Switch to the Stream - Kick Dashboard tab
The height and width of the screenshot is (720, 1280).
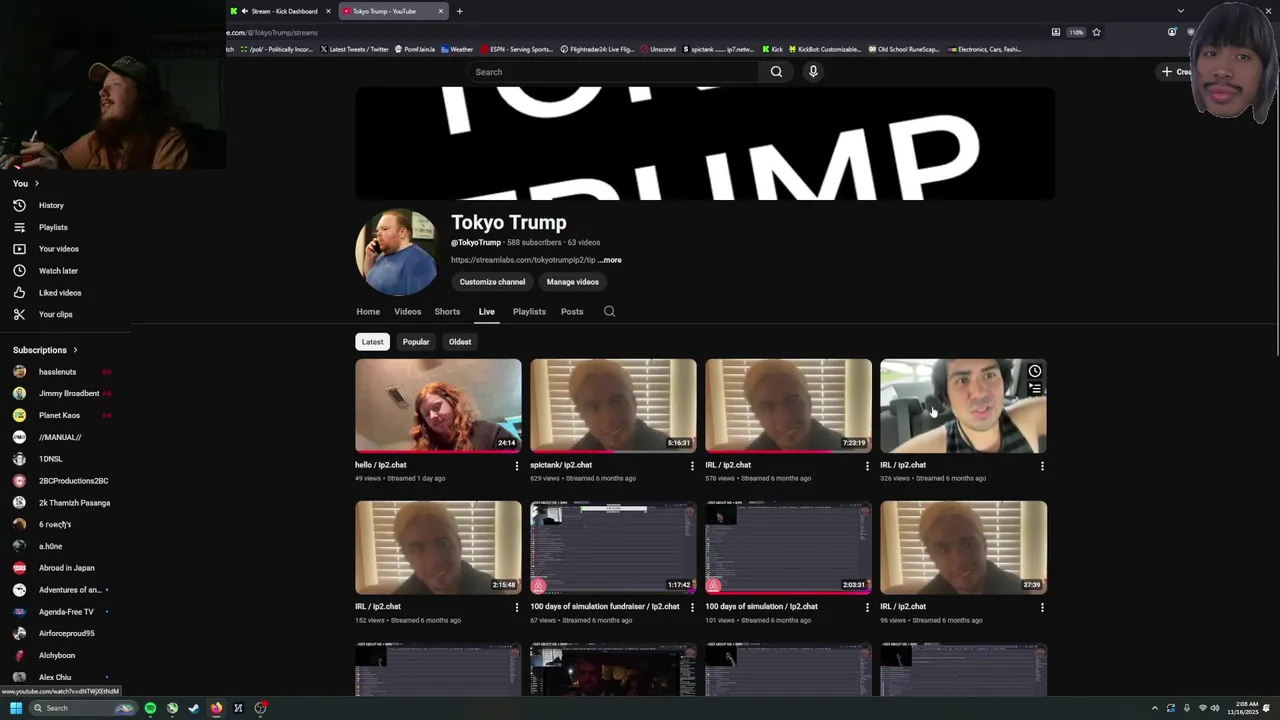[280, 11]
